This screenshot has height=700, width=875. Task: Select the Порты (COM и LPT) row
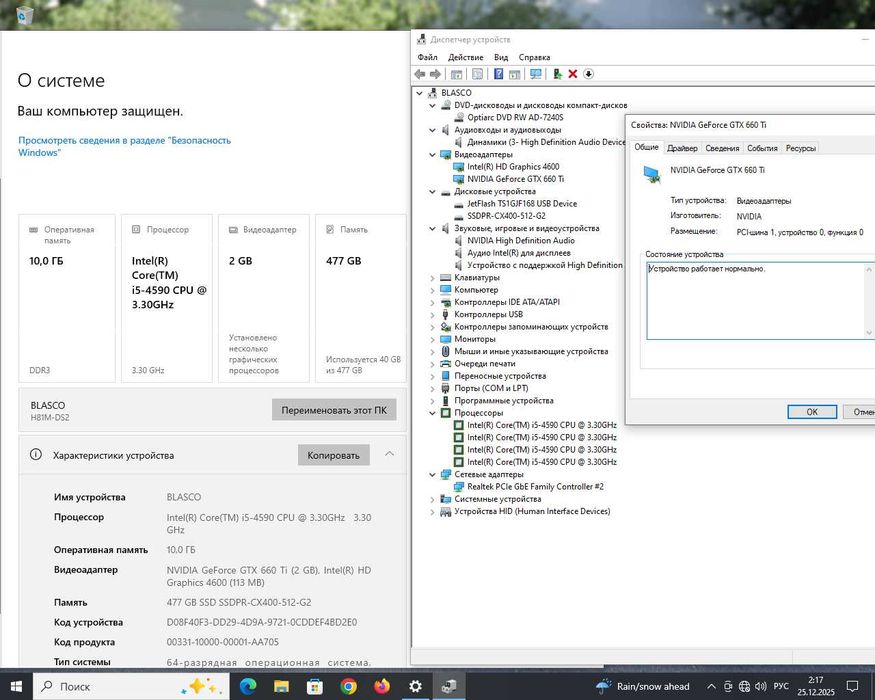(491, 388)
